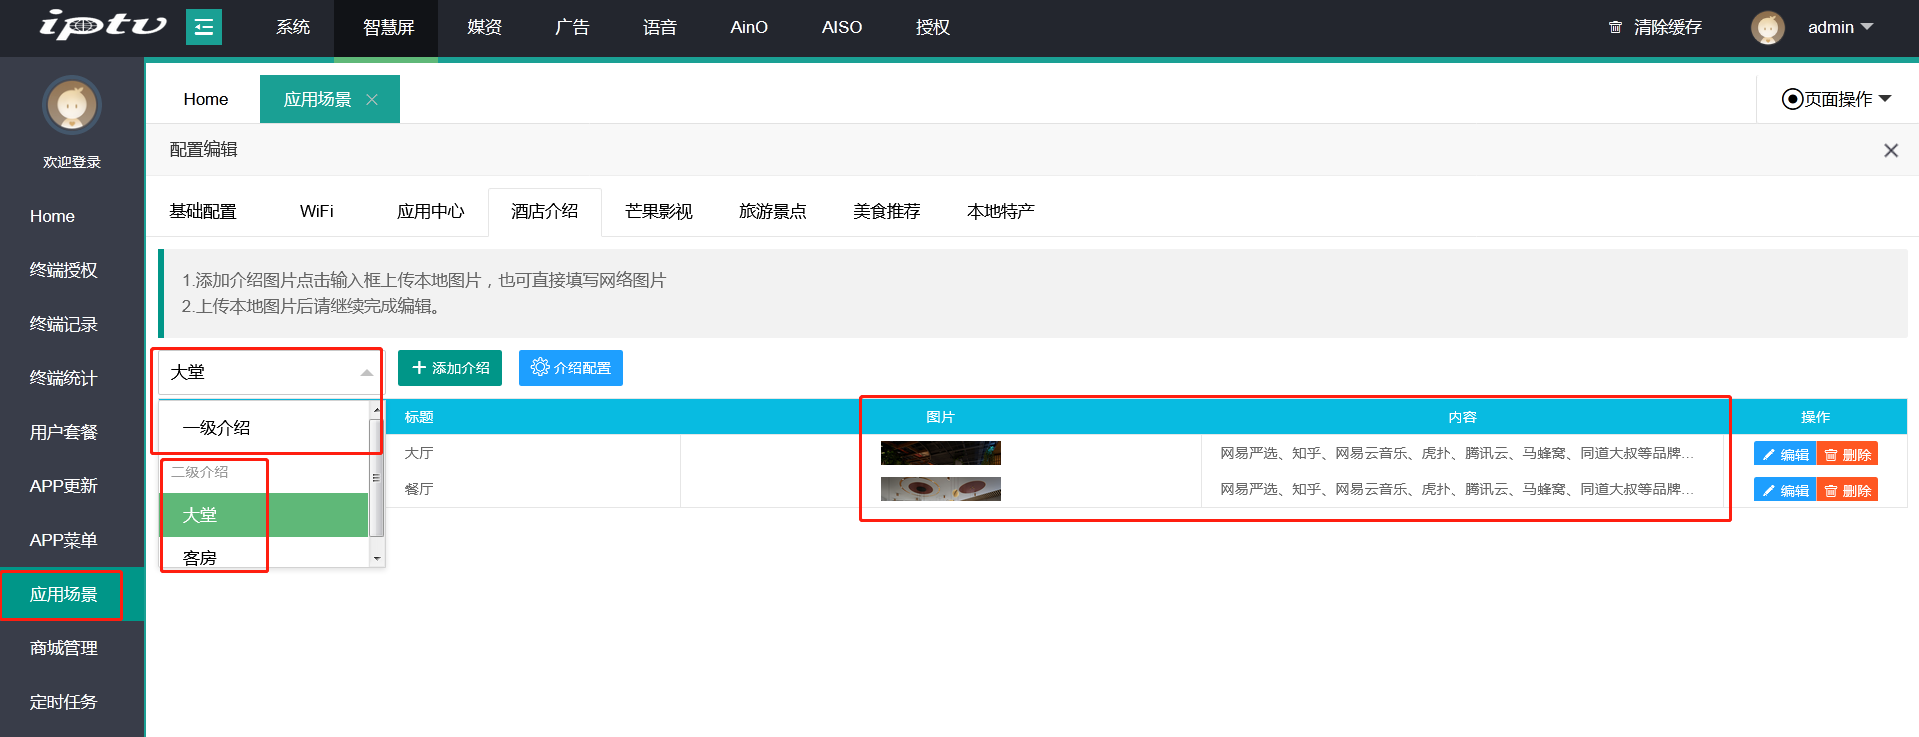
Task: Open the admin user dropdown menu
Action: (1840, 27)
